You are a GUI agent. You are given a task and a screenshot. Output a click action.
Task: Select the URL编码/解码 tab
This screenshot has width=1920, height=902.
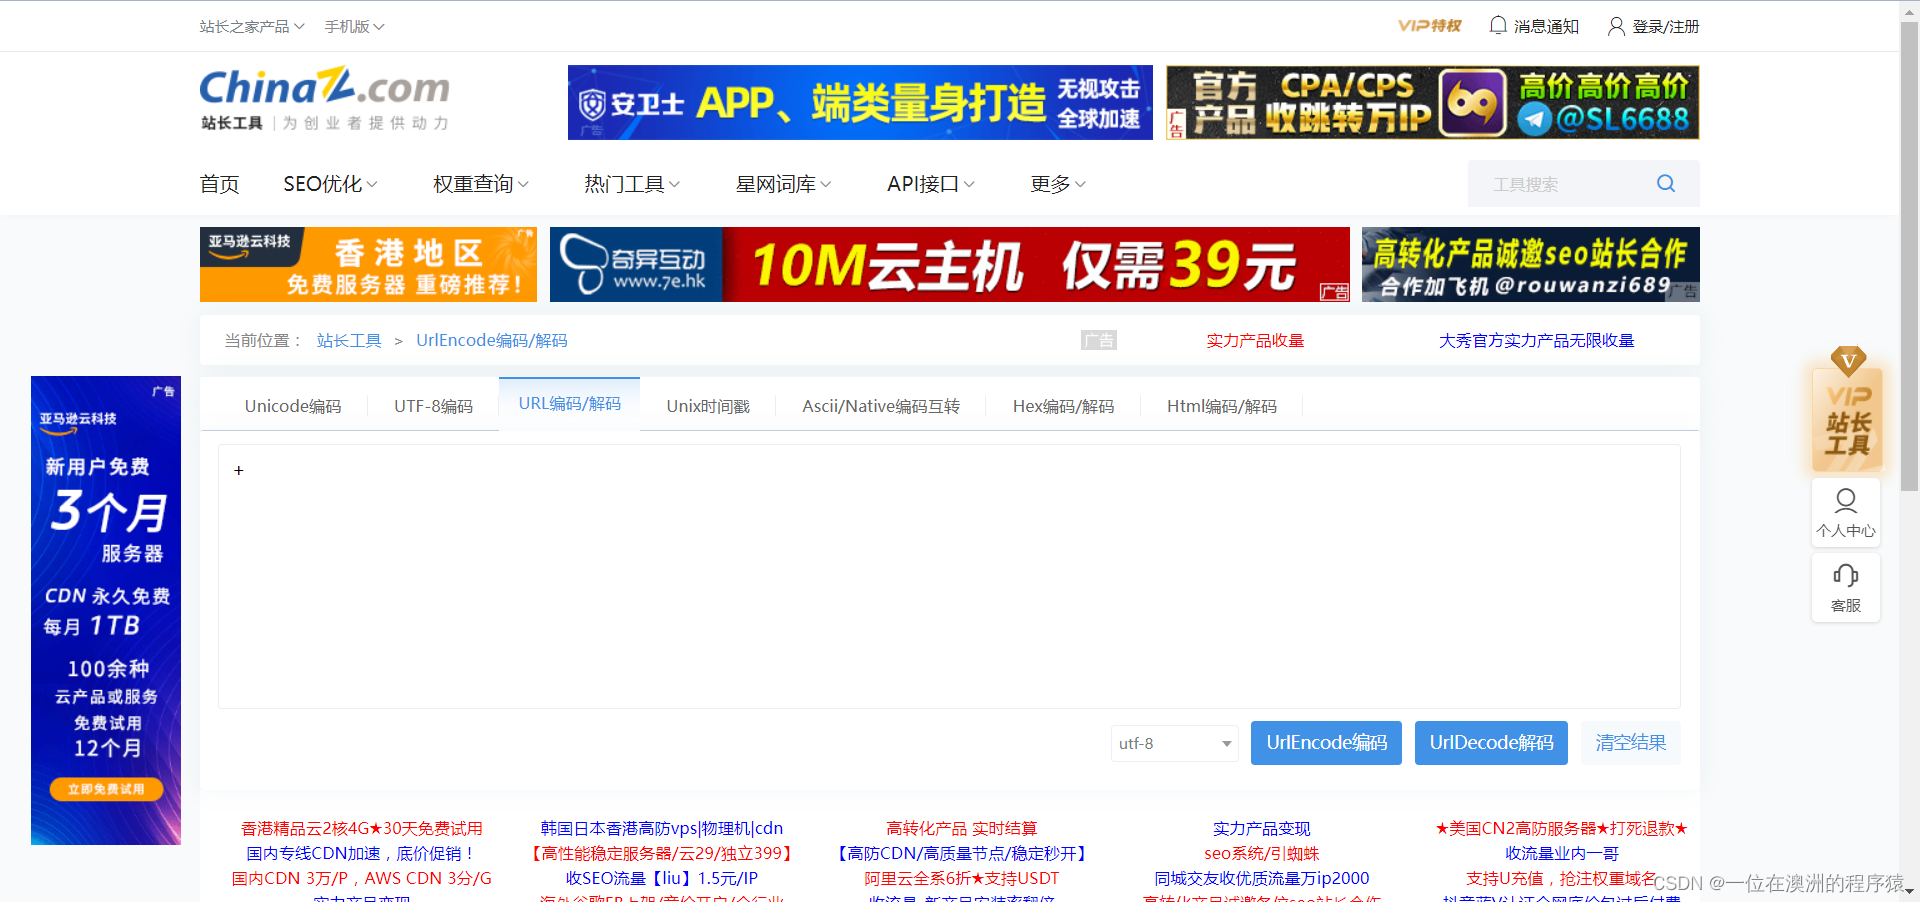[569, 404]
